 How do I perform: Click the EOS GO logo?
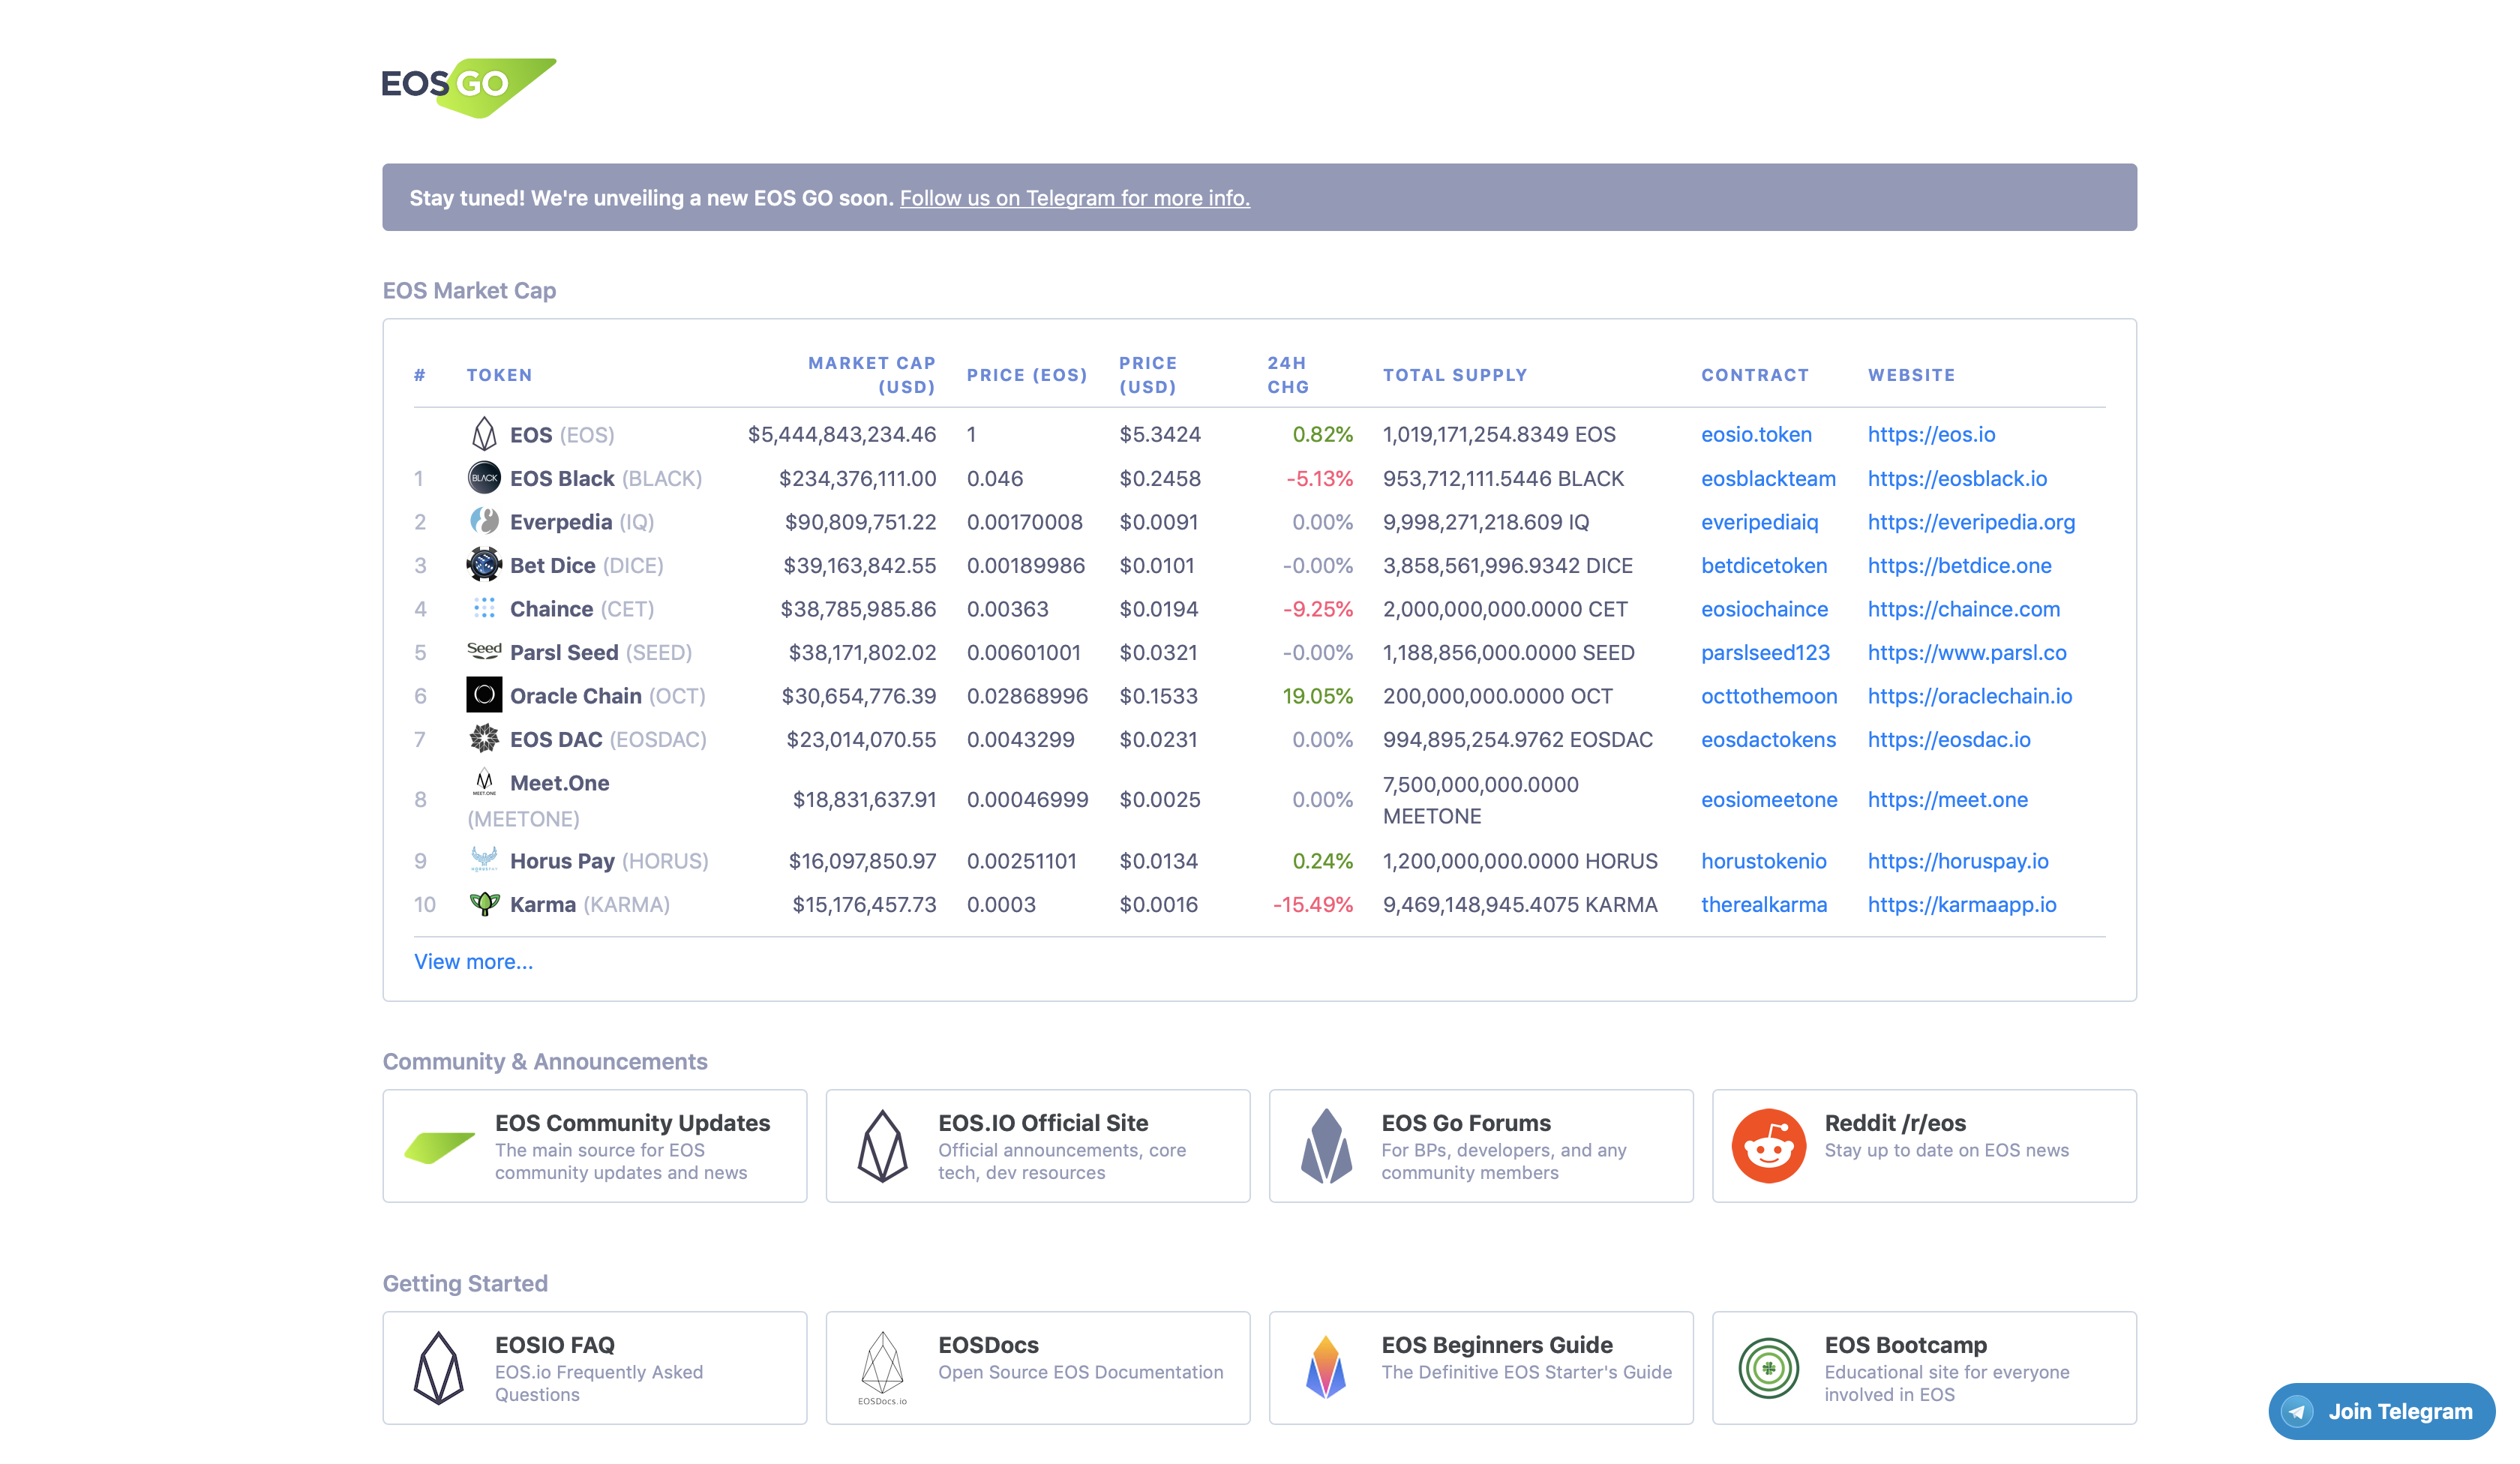coord(469,87)
